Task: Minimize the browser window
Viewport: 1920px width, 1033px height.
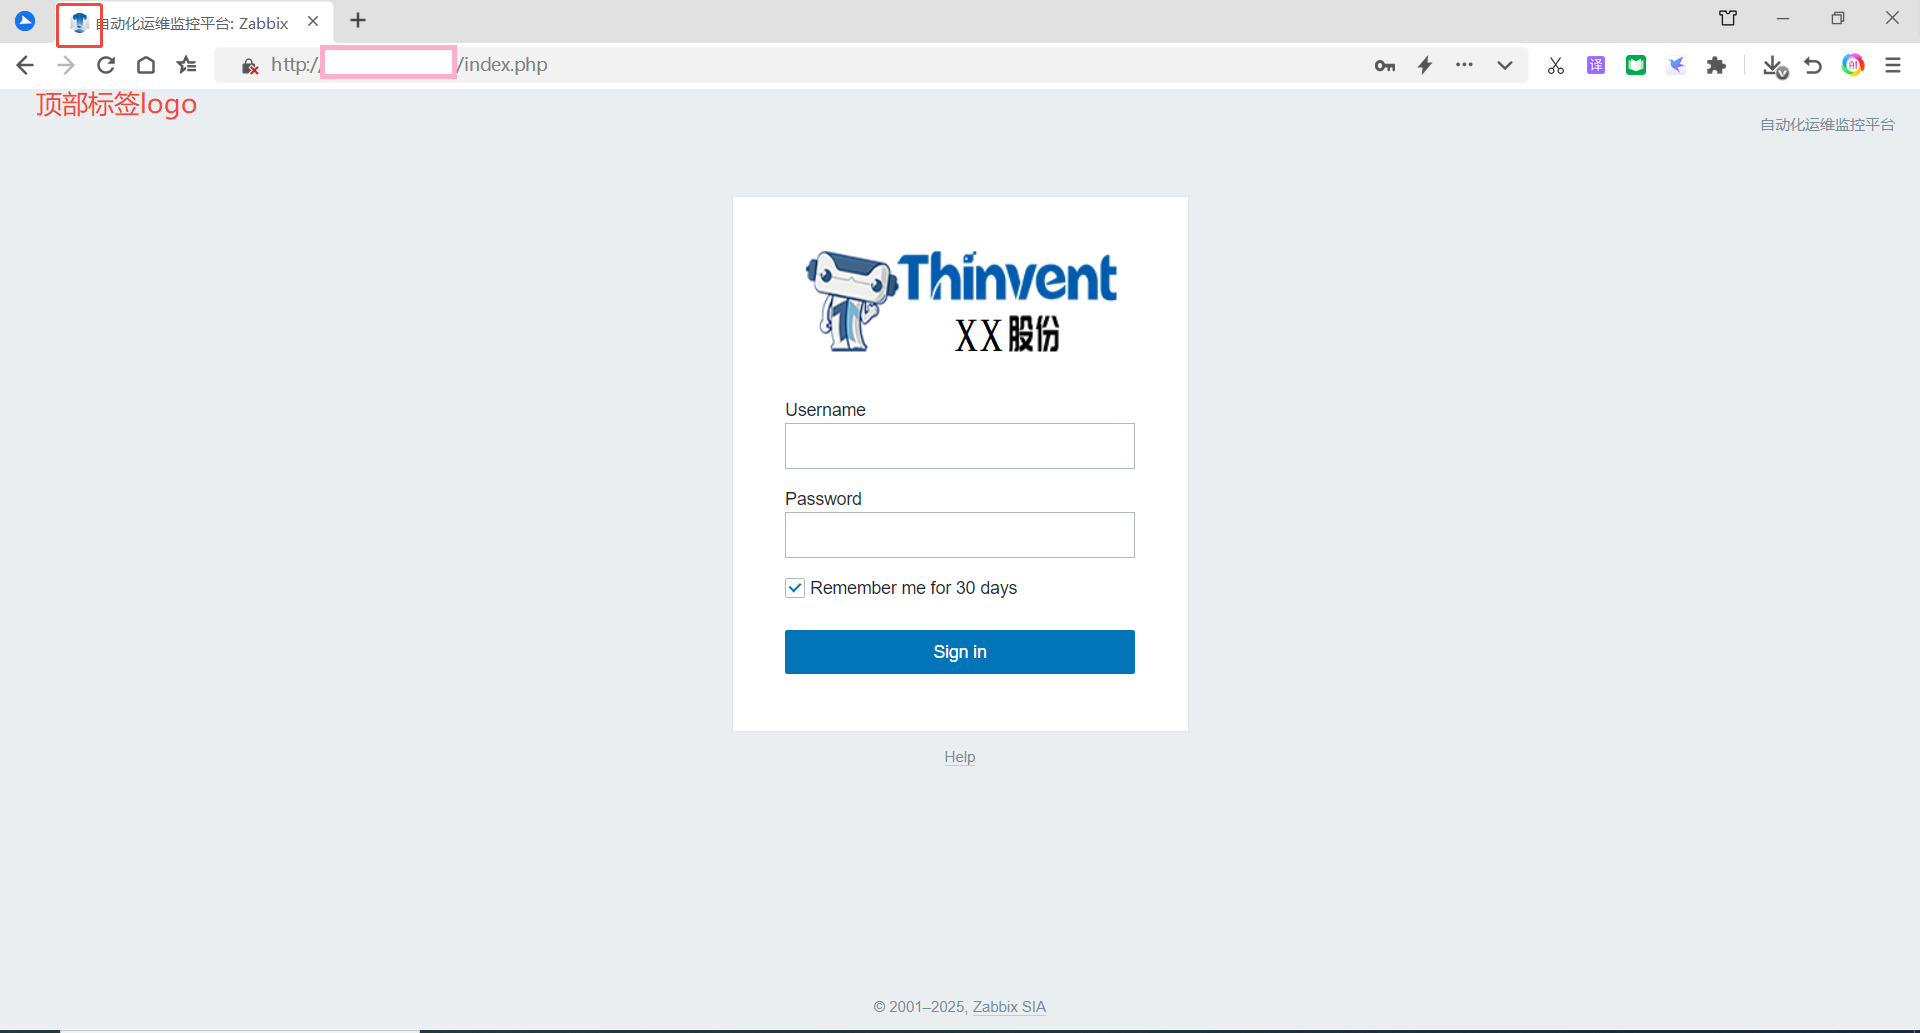Action: (x=1783, y=18)
